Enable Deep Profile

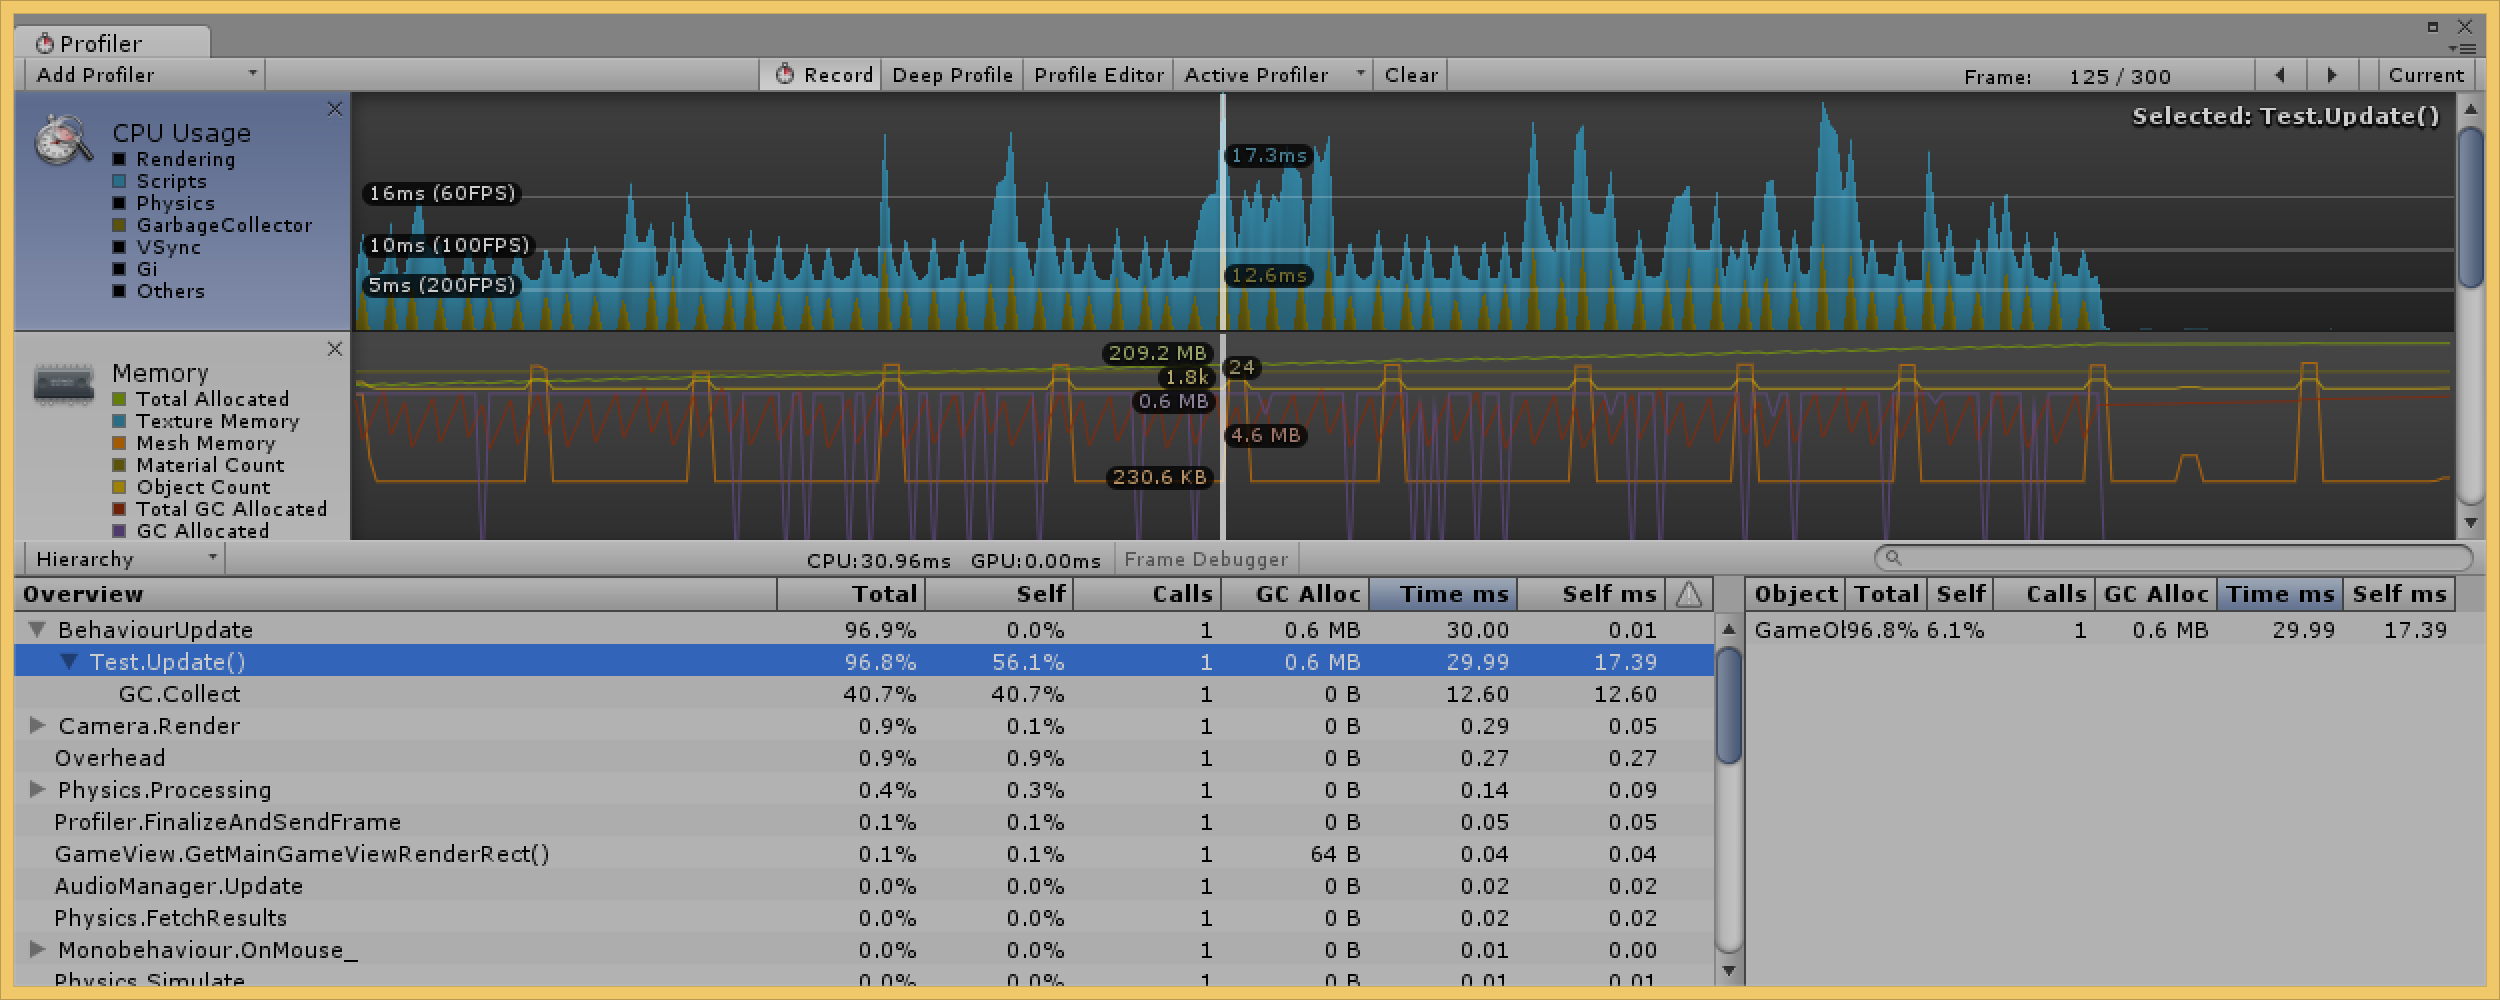pyautogui.click(x=952, y=75)
